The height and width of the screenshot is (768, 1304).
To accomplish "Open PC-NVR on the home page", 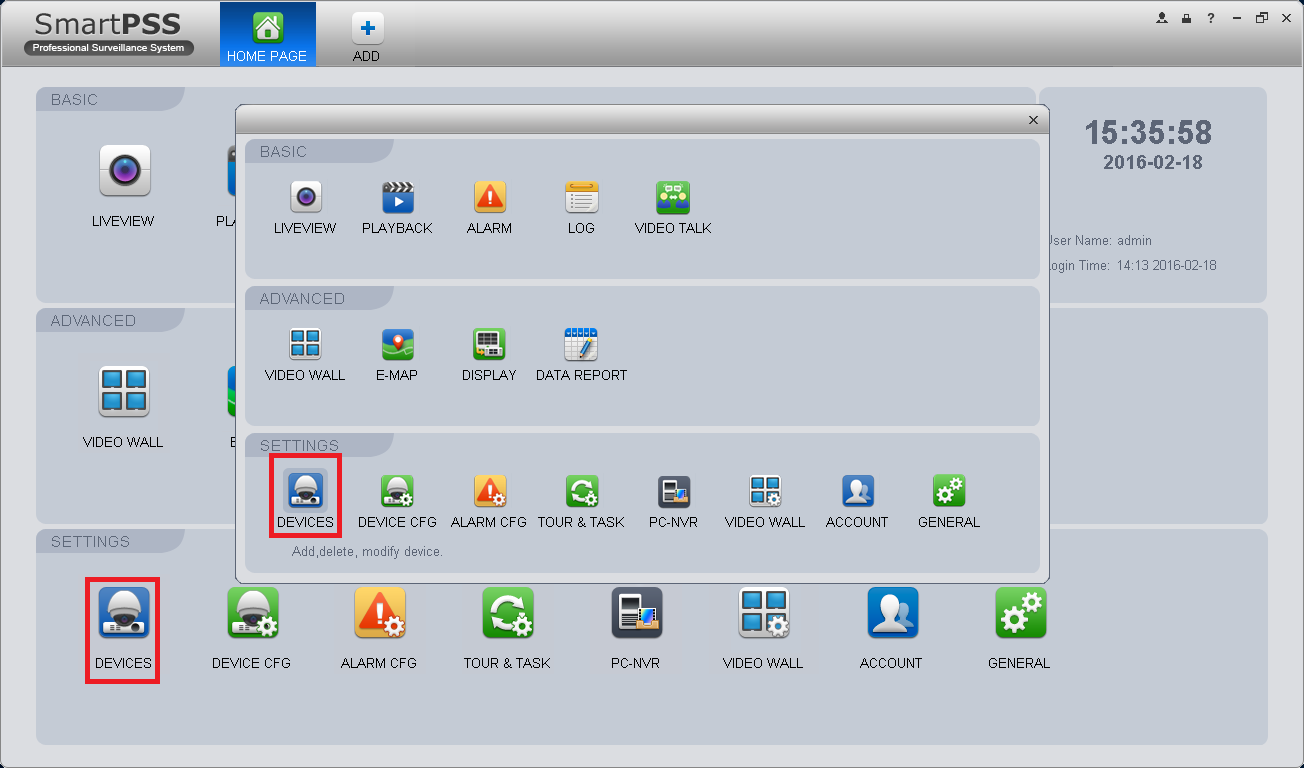I will pos(636,612).
